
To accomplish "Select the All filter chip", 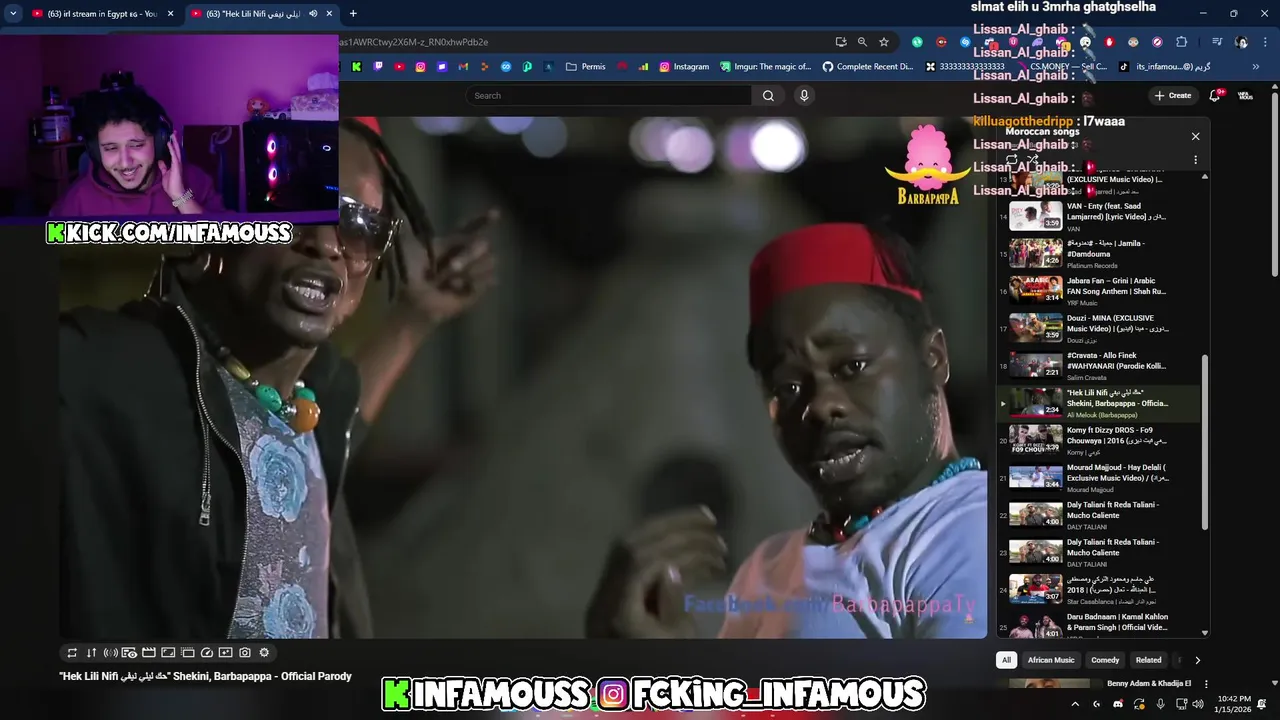I will tap(1007, 660).
